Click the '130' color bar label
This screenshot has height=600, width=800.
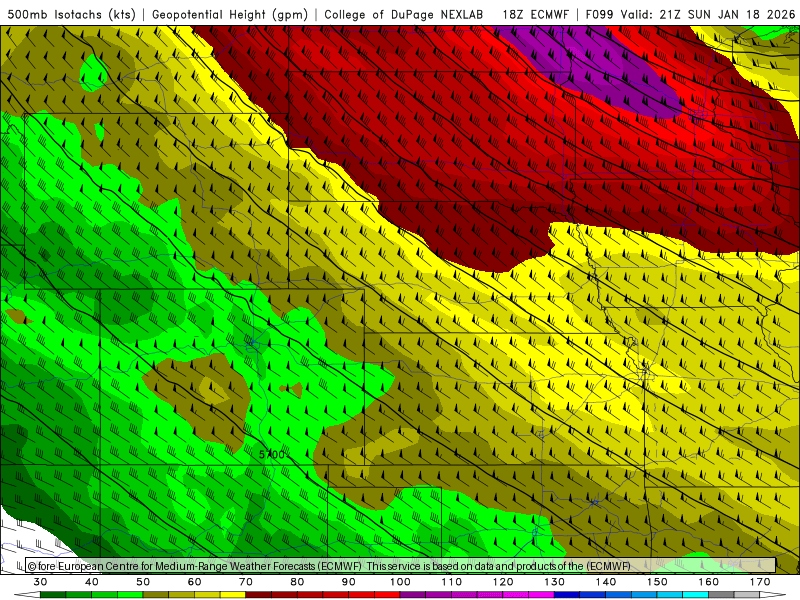pyautogui.click(x=555, y=582)
